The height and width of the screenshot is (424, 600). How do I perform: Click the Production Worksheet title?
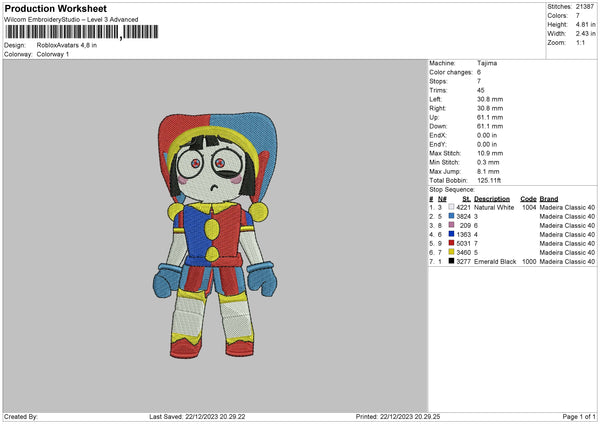click(x=55, y=8)
